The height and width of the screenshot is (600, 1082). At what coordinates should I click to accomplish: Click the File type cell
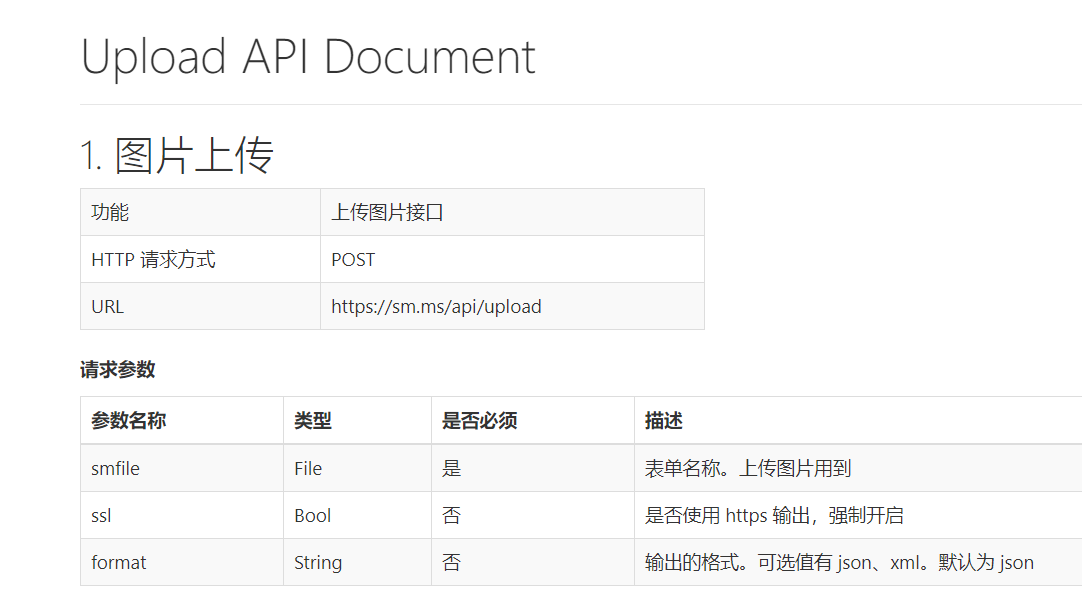[307, 468]
